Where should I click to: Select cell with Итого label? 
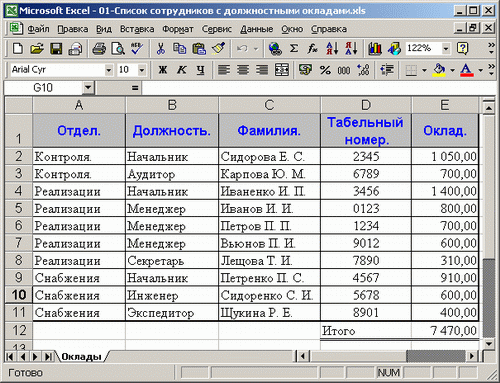[366, 330]
